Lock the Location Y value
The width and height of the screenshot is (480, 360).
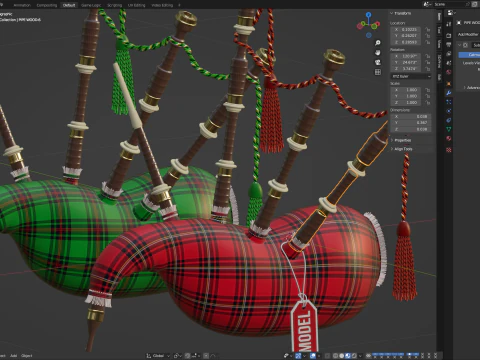coord(428,36)
